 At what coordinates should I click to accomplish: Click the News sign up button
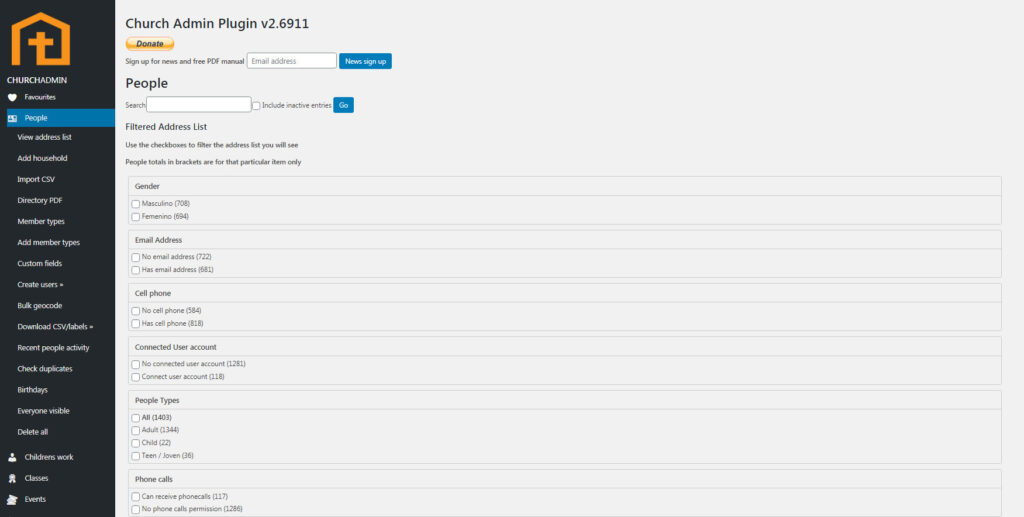[365, 61]
